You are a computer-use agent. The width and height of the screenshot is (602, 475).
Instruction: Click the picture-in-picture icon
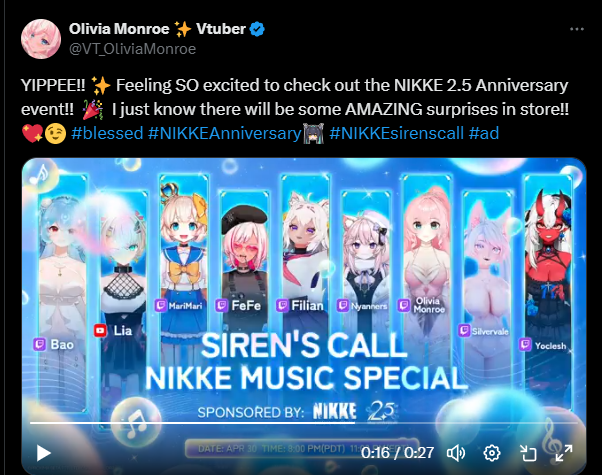click(528, 453)
